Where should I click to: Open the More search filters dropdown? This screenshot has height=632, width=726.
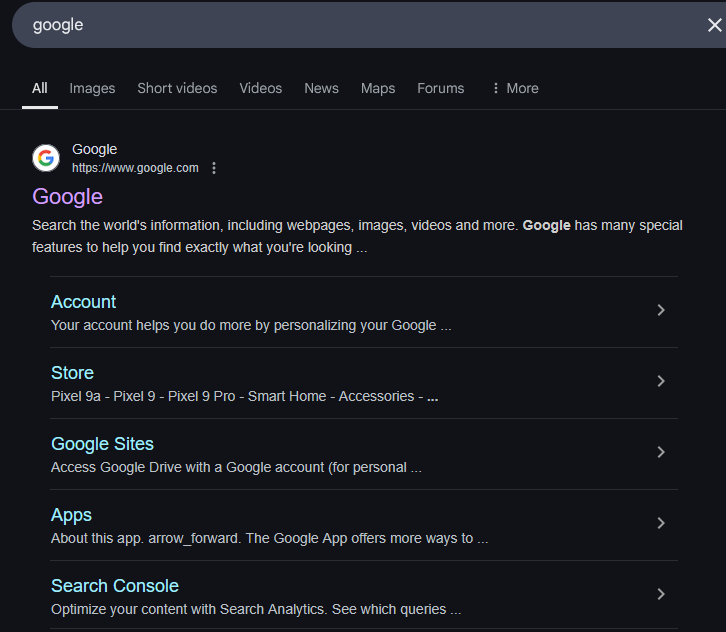(x=515, y=88)
